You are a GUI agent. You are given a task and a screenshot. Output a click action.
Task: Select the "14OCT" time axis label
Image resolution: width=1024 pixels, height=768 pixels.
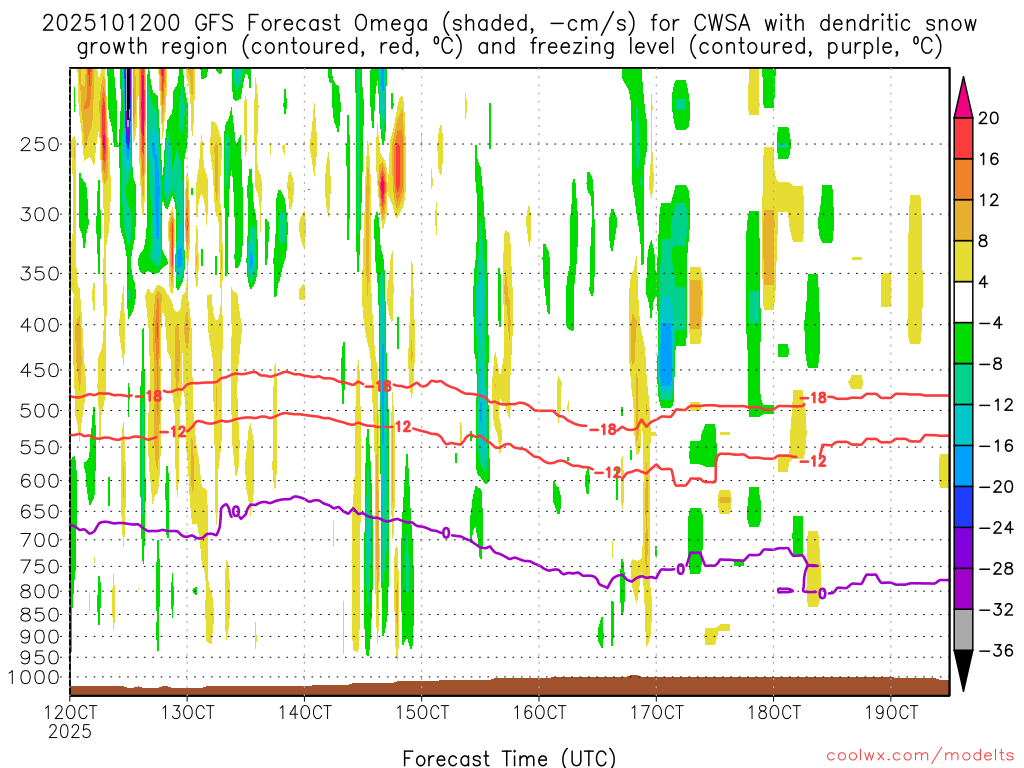(x=304, y=712)
